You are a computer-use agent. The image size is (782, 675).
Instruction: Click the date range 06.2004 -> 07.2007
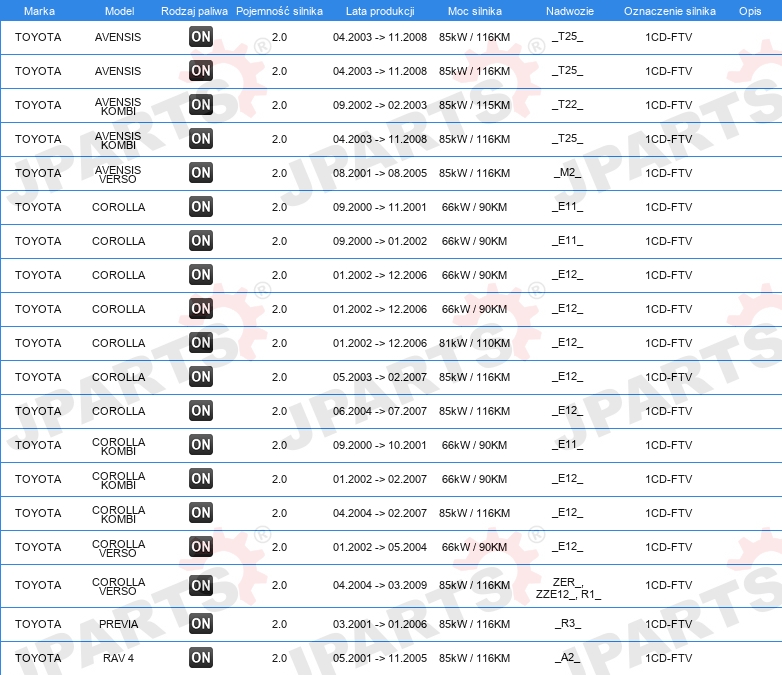[x=380, y=411]
